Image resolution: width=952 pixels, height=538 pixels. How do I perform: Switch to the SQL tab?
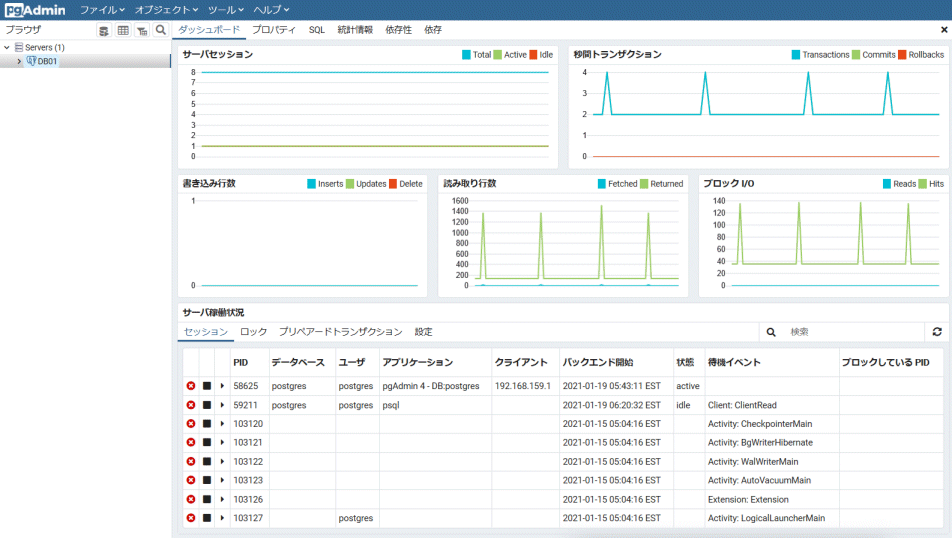[316, 30]
